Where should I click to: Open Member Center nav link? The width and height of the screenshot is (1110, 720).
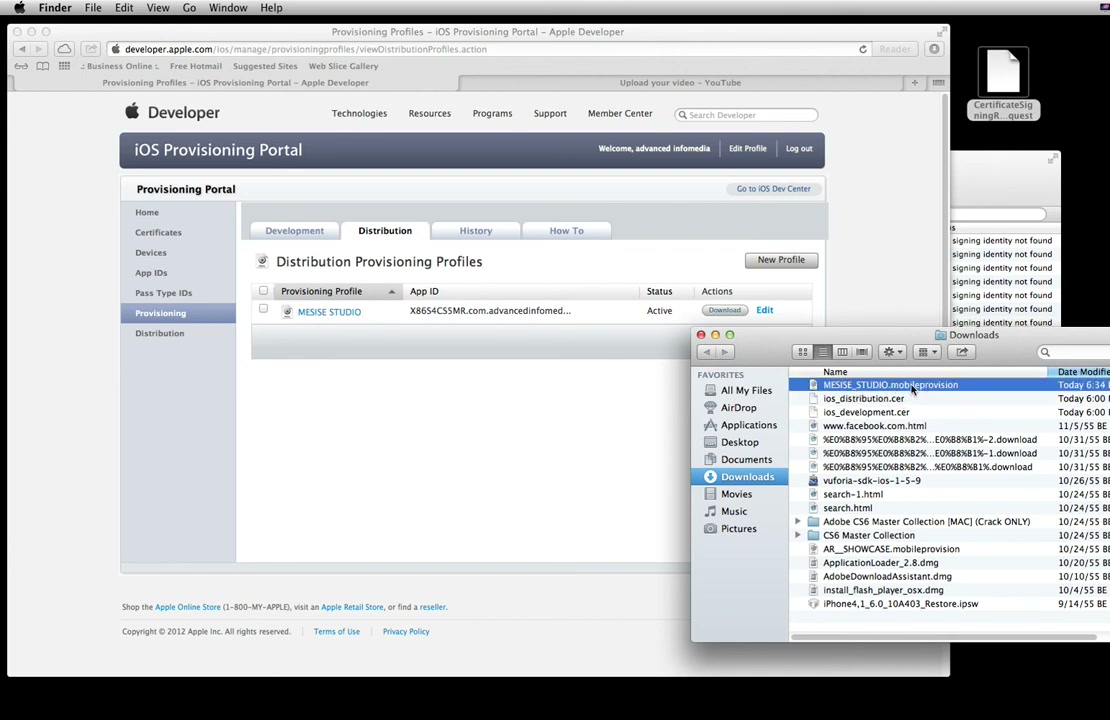point(620,113)
